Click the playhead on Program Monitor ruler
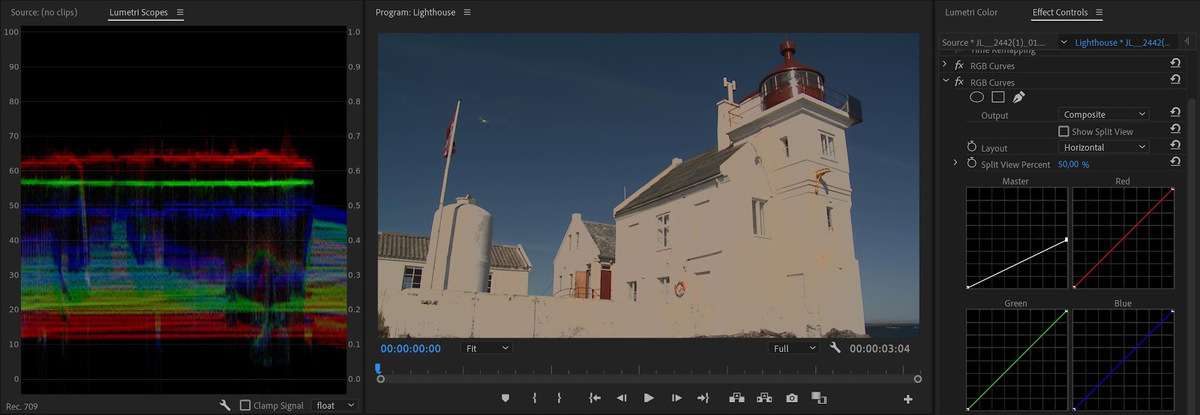Screen dimensions: 1200x415 point(378,368)
